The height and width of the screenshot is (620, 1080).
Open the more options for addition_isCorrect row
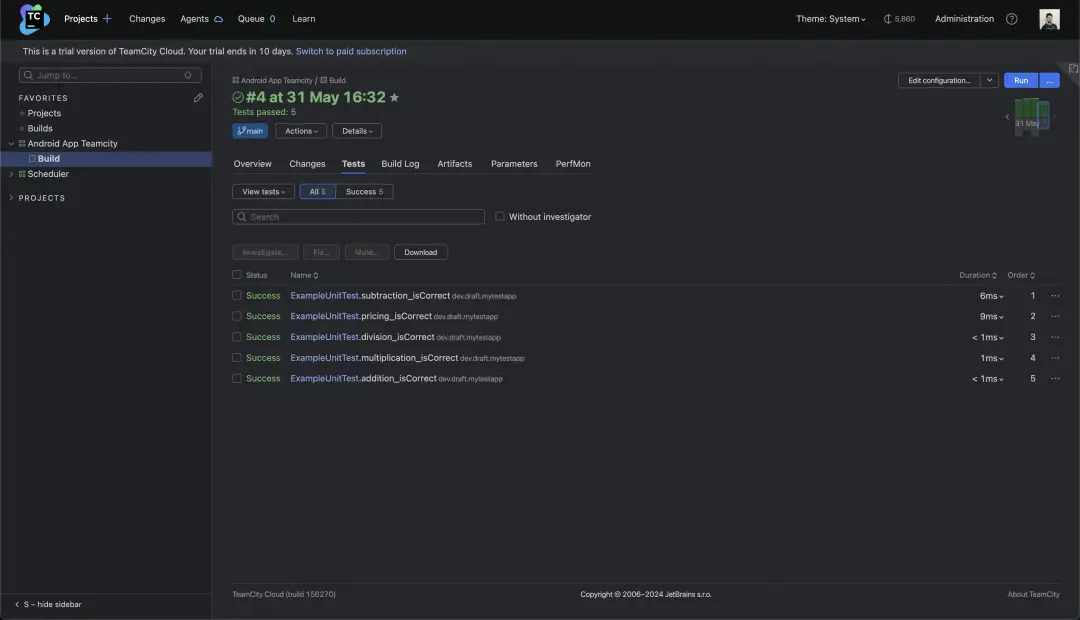[x=1055, y=378]
